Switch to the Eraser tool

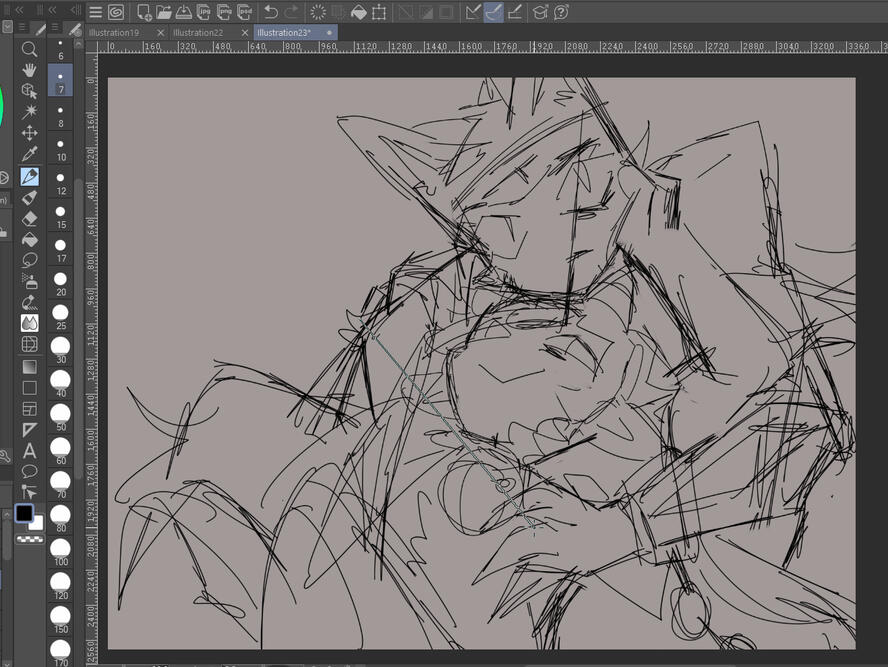click(x=30, y=218)
